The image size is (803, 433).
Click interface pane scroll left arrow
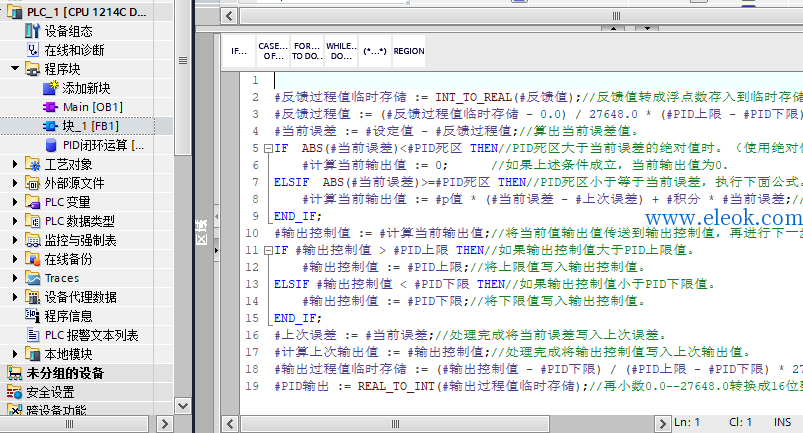(229, 16)
